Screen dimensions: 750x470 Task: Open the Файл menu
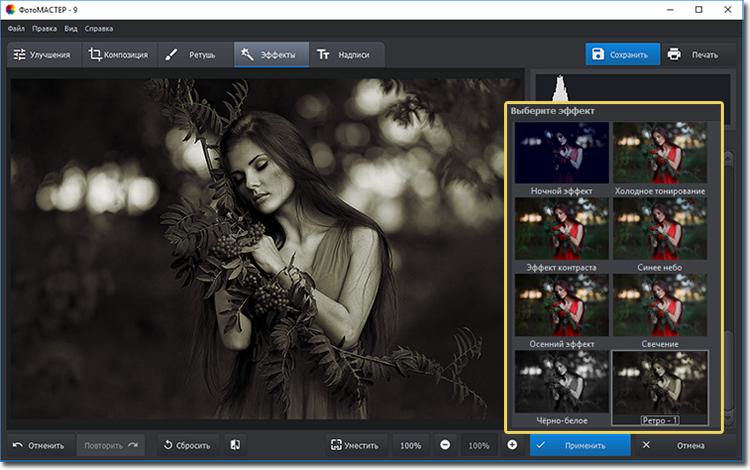point(15,28)
